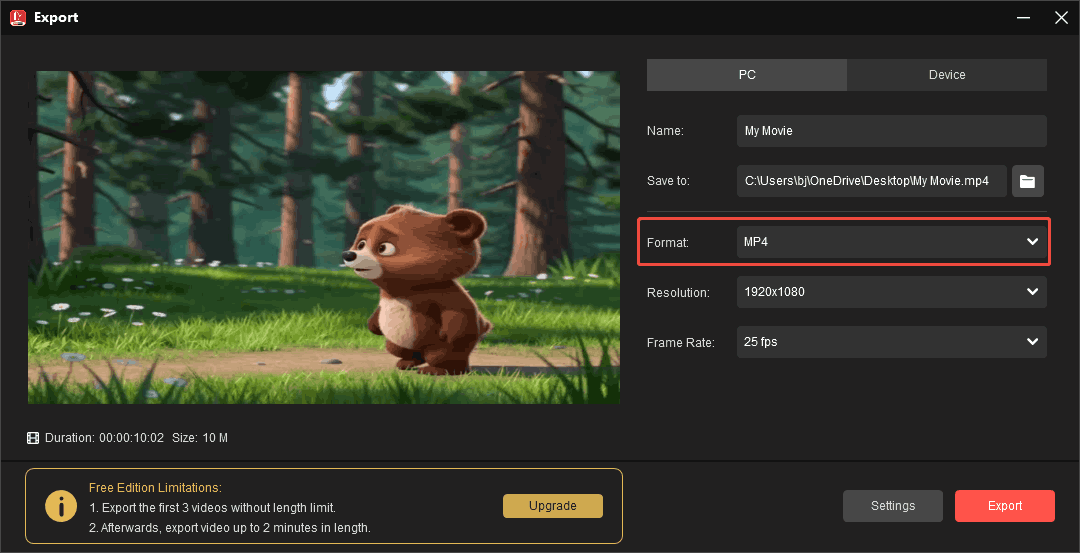Viewport: 1080px width, 553px height.
Task: Click the 'export video up to 2 minutes' line
Action: tap(230, 528)
